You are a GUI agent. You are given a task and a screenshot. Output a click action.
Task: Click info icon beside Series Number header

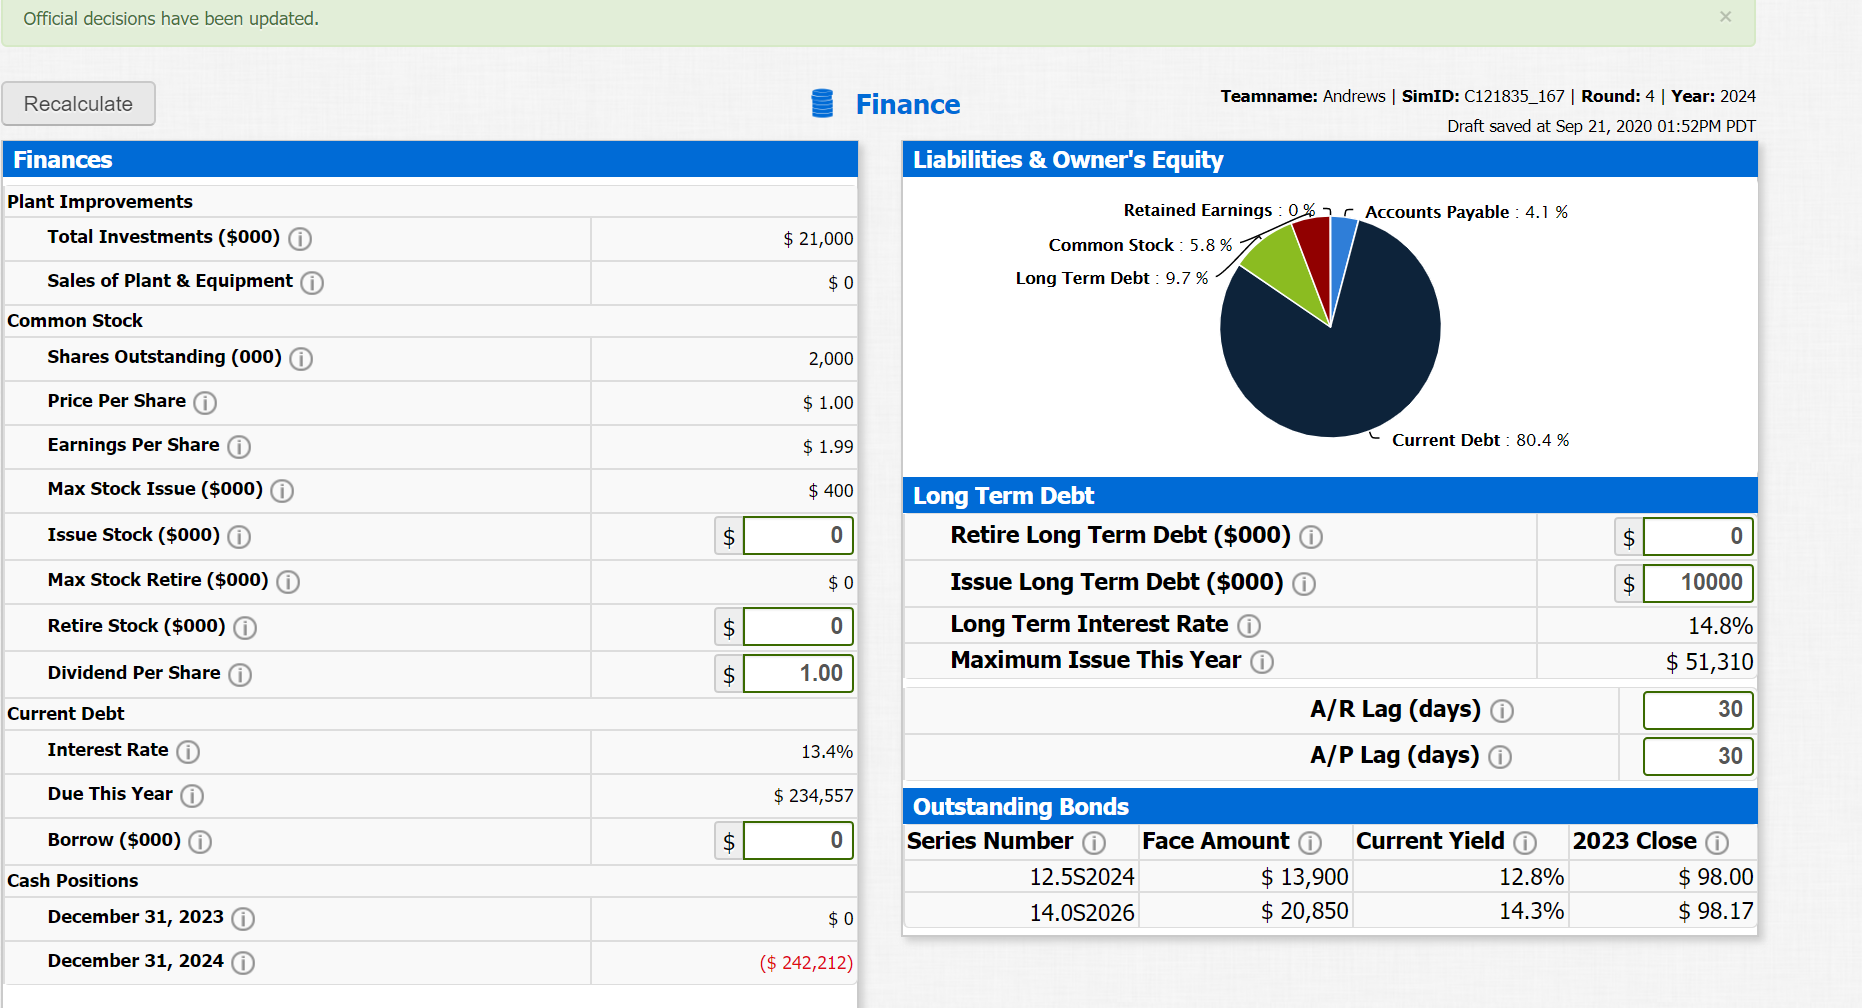click(x=1094, y=843)
